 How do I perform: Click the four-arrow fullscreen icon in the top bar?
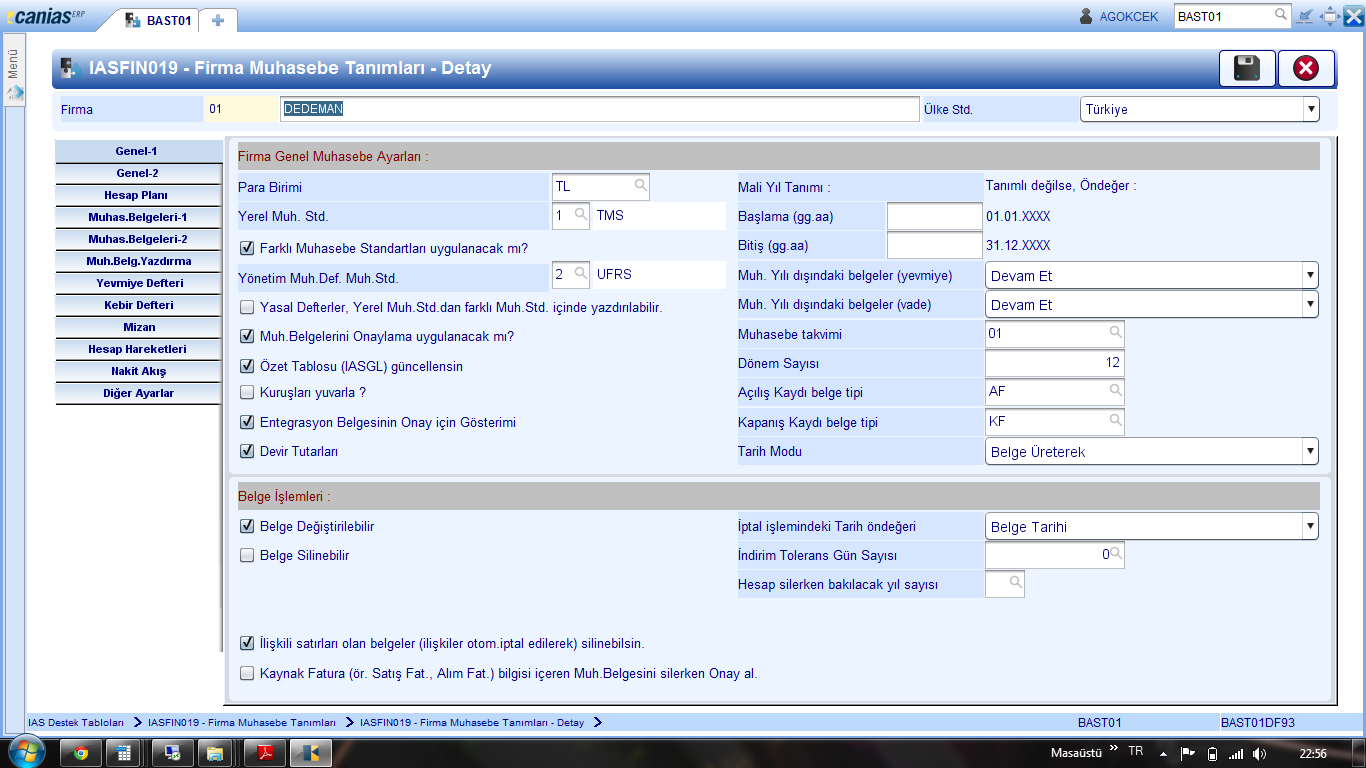[1330, 16]
